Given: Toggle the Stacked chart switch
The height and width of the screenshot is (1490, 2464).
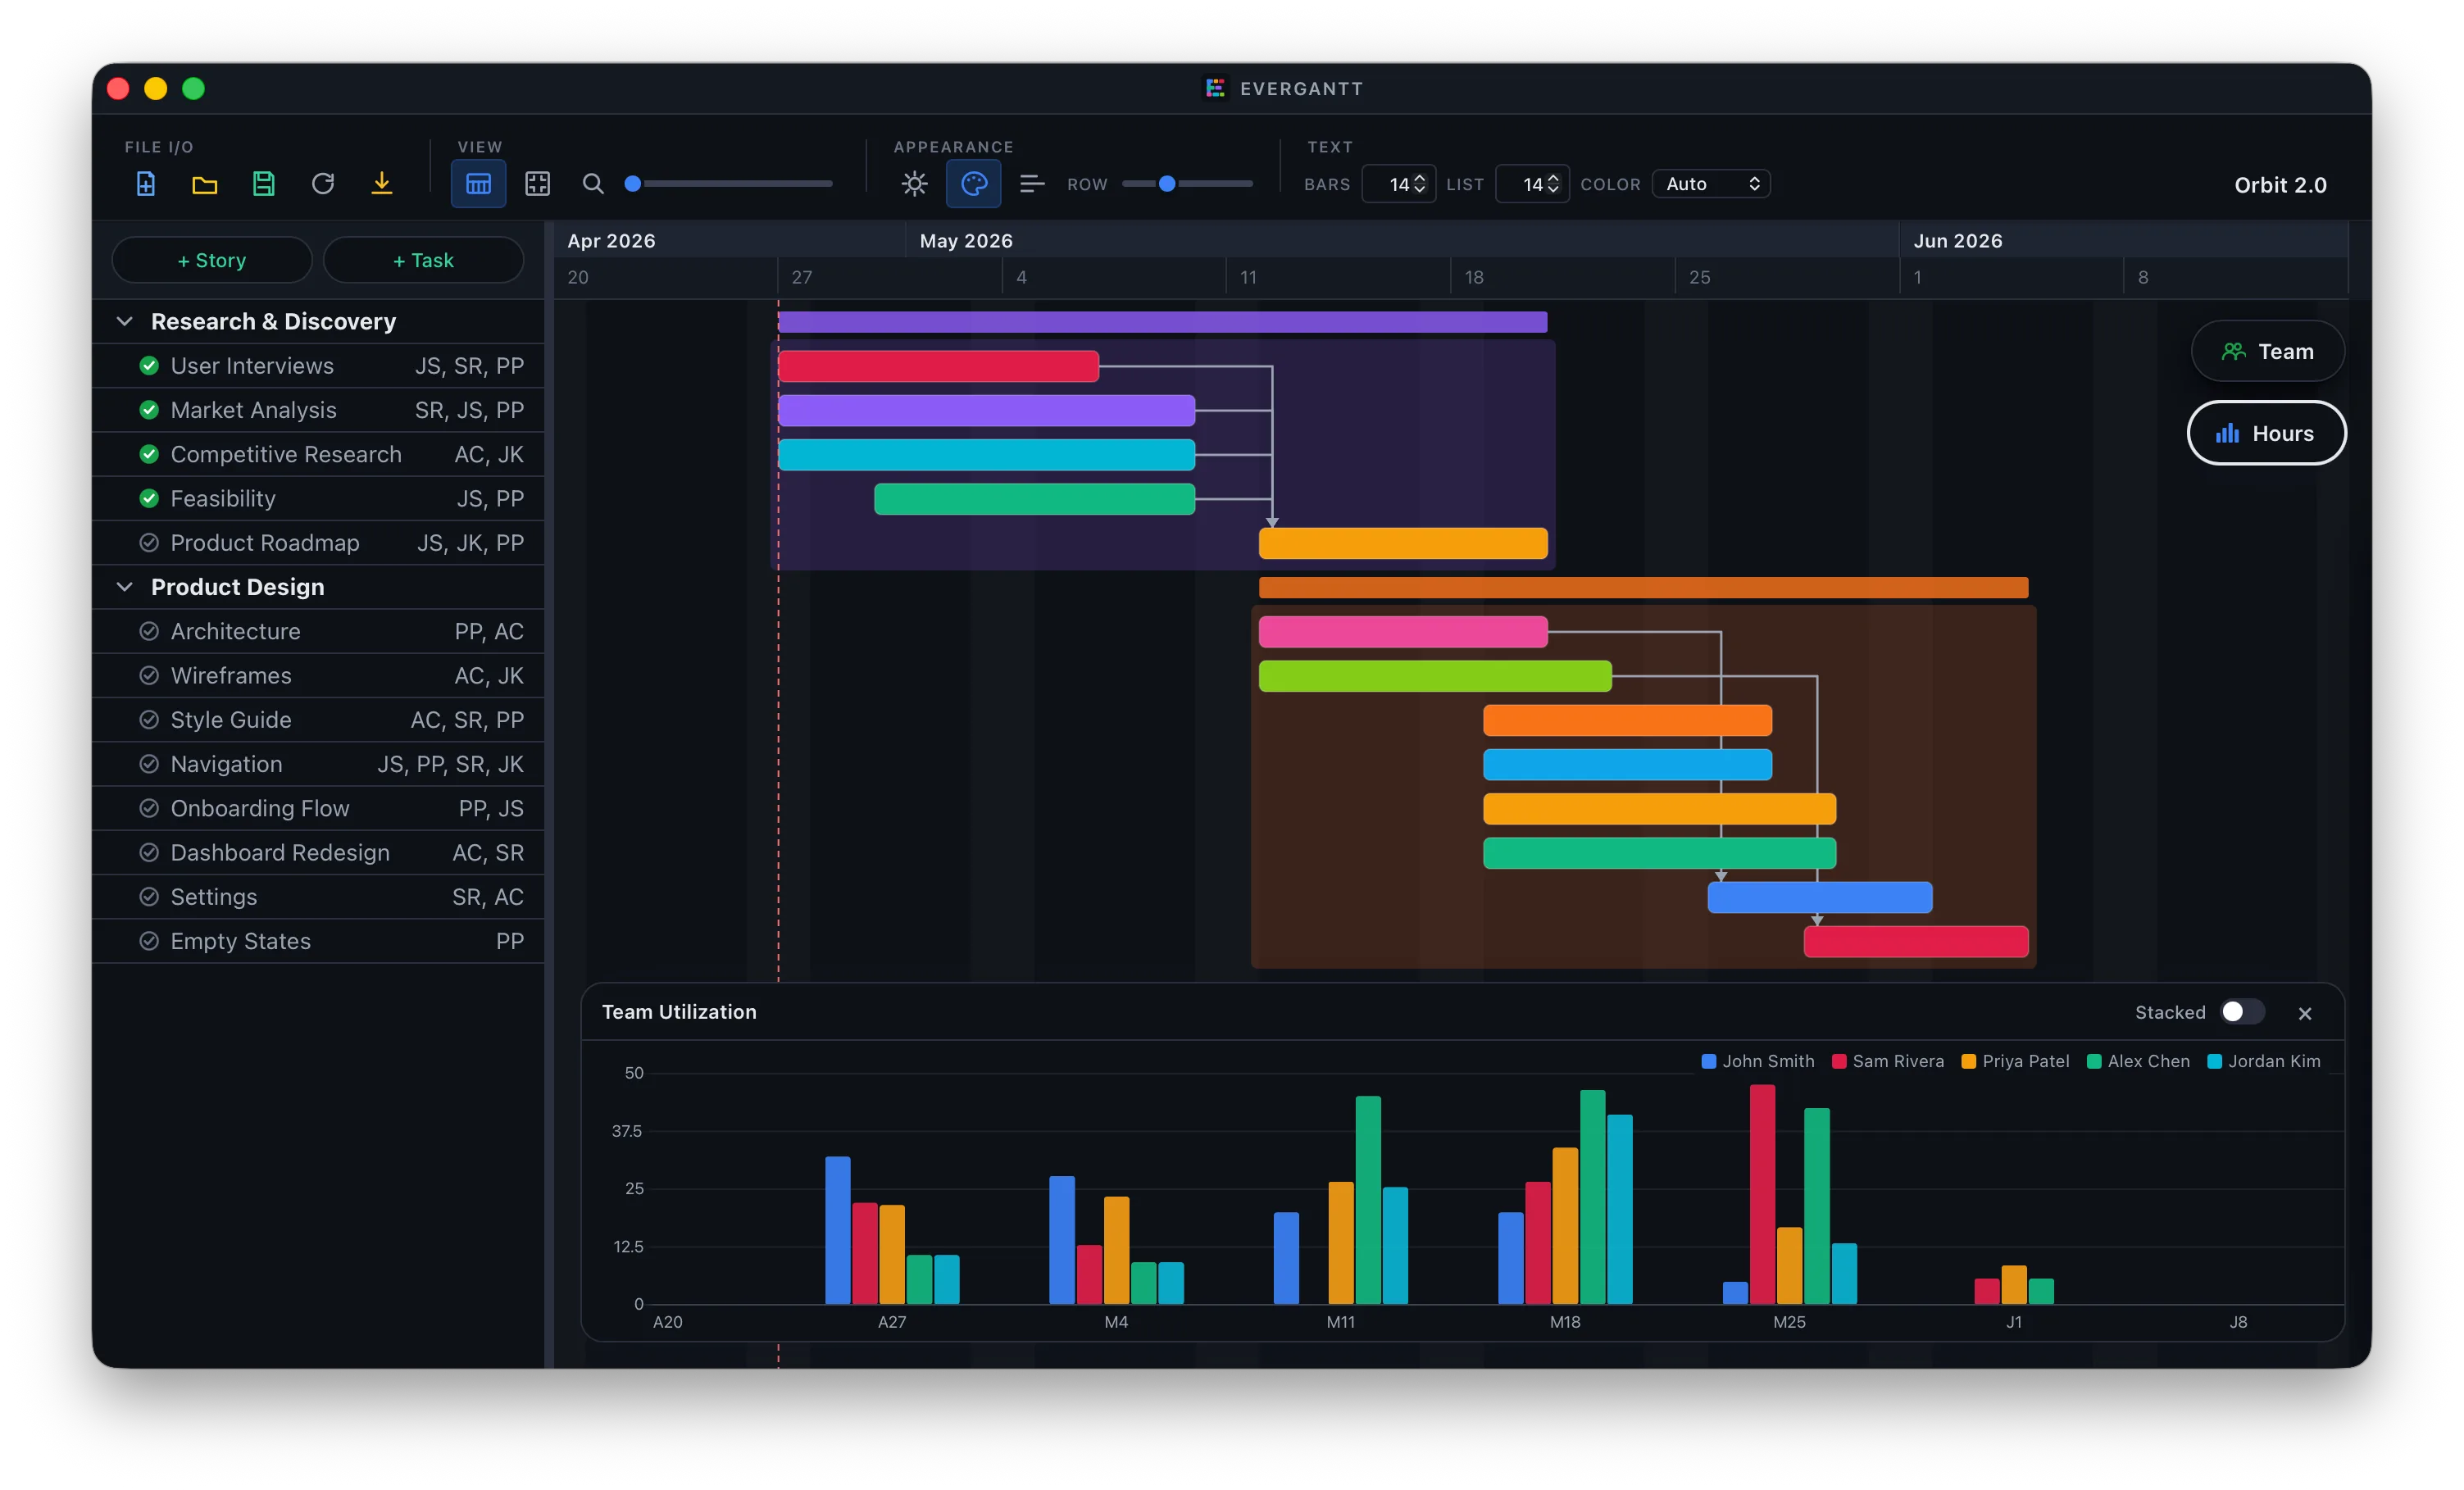Looking at the screenshot, I should (2241, 1011).
